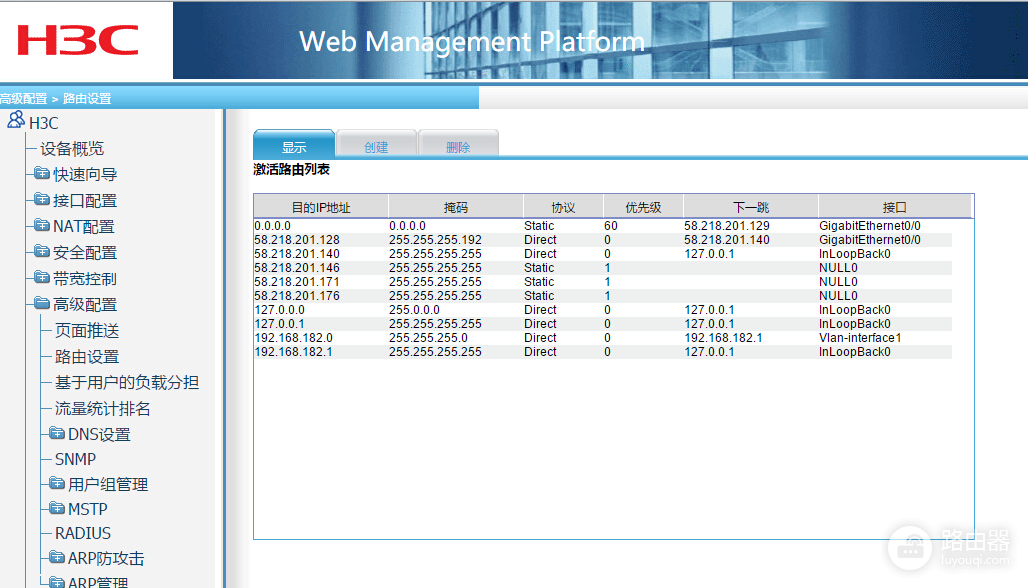Sort by the 目的IP地址 column header
1028x588 pixels.
tap(320, 207)
